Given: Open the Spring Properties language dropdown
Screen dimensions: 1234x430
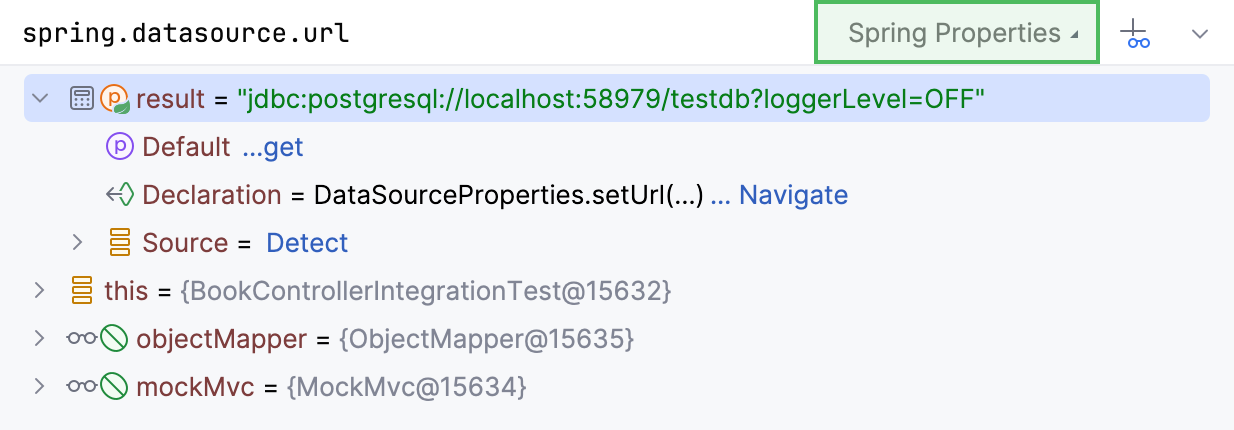Looking at the screenshot, I should click(957, 33).
